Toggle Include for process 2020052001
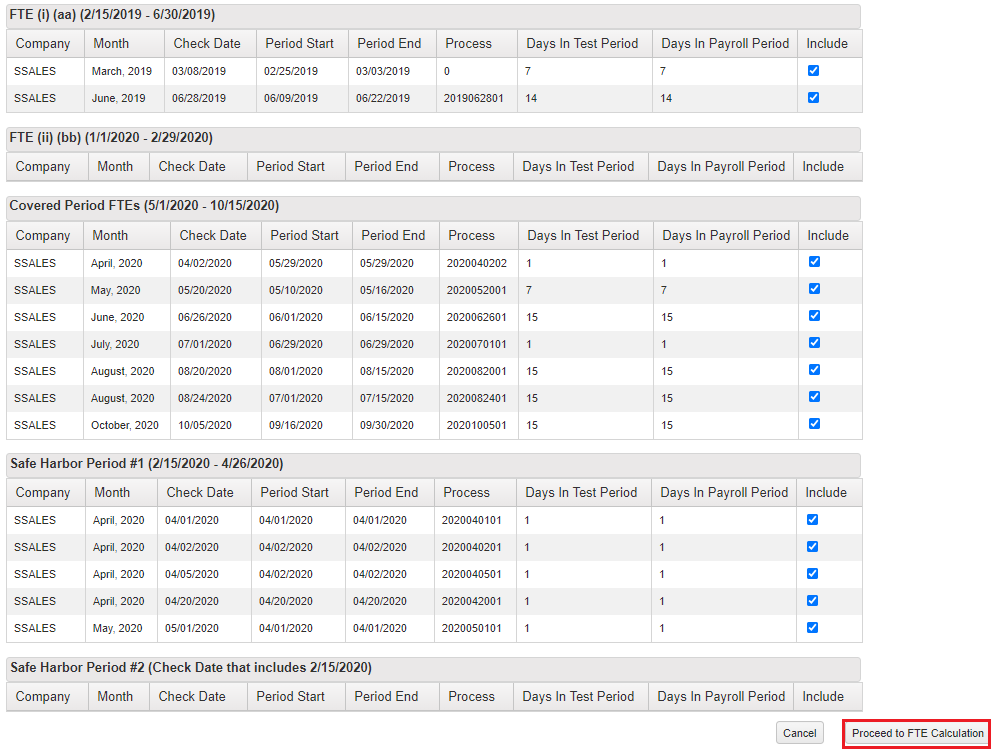The width and height of the screenshot is (995, 751). (x=814, y=289)
